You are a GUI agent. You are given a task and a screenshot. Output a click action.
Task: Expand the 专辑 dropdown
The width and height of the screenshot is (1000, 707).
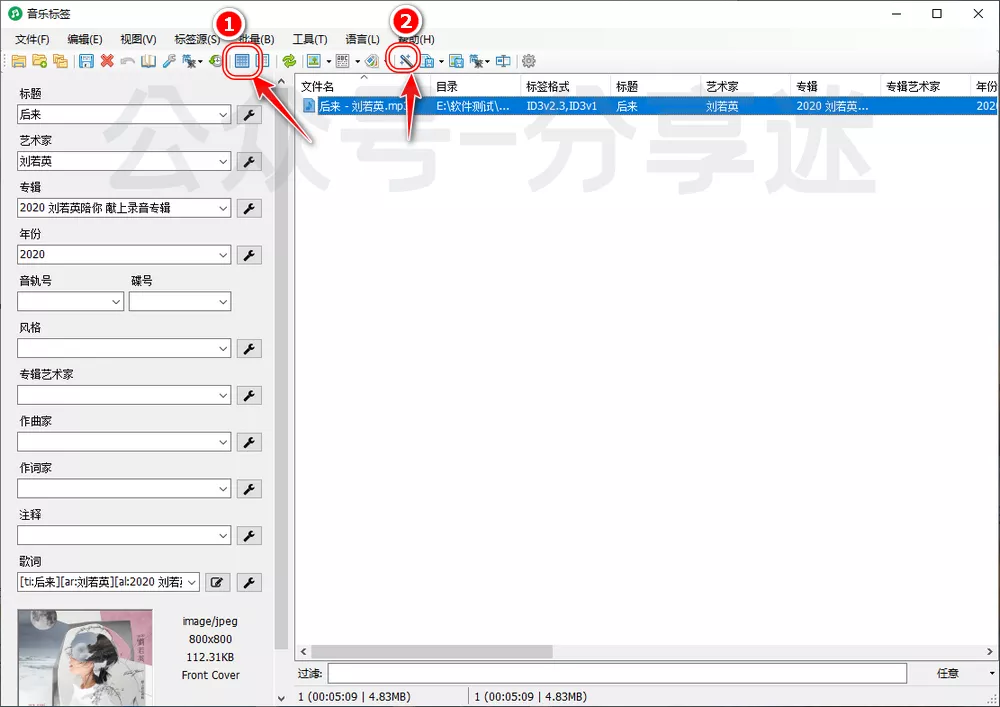[223, 208]
